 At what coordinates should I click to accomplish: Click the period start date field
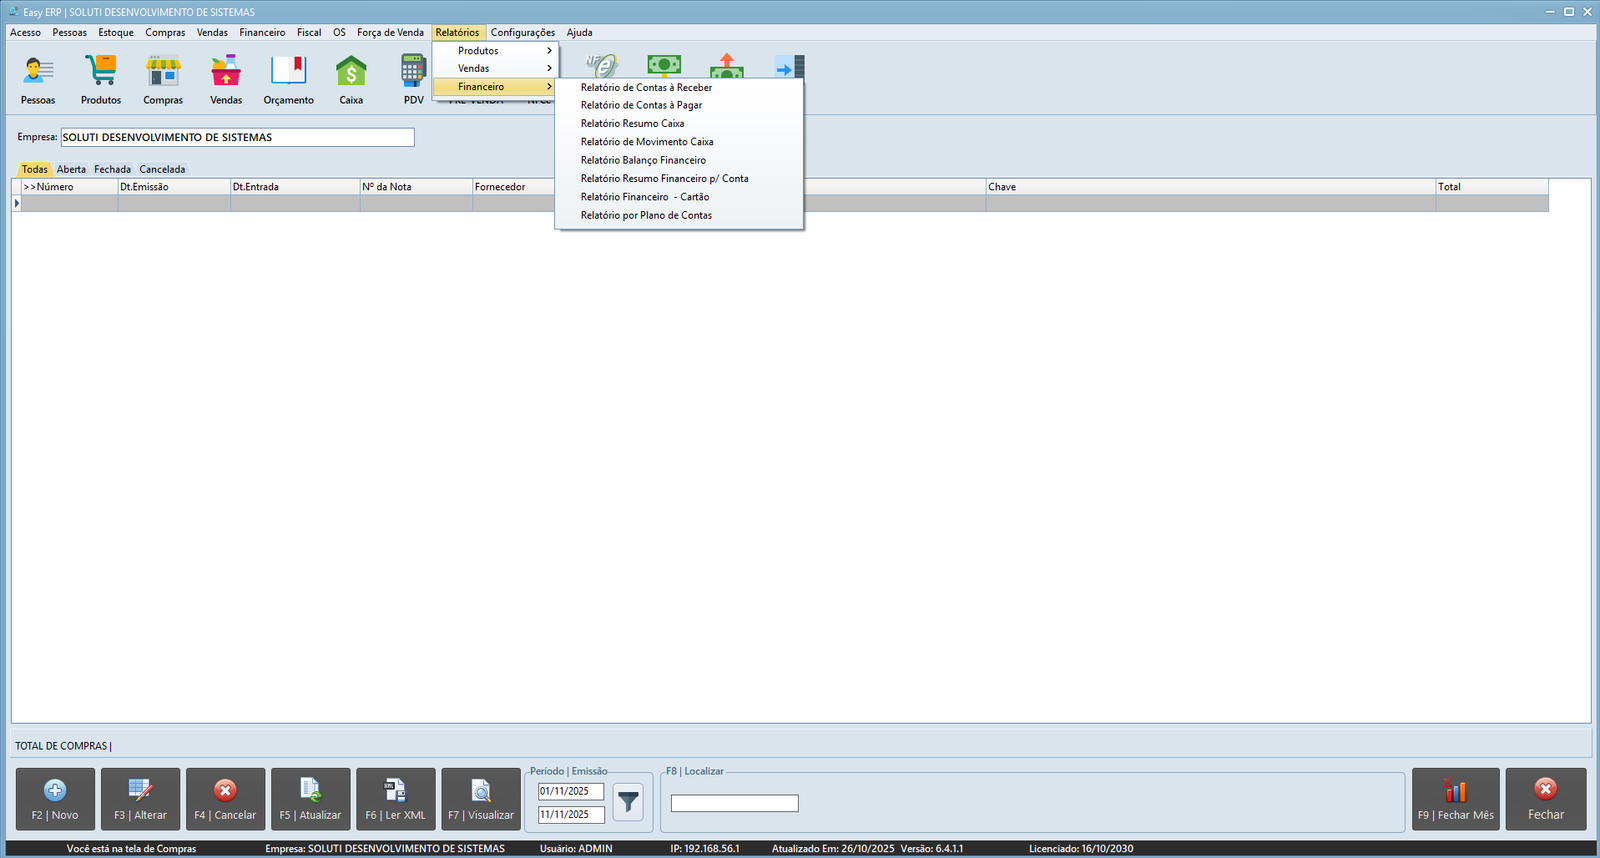pyautogui.click(x=570, y=791)
